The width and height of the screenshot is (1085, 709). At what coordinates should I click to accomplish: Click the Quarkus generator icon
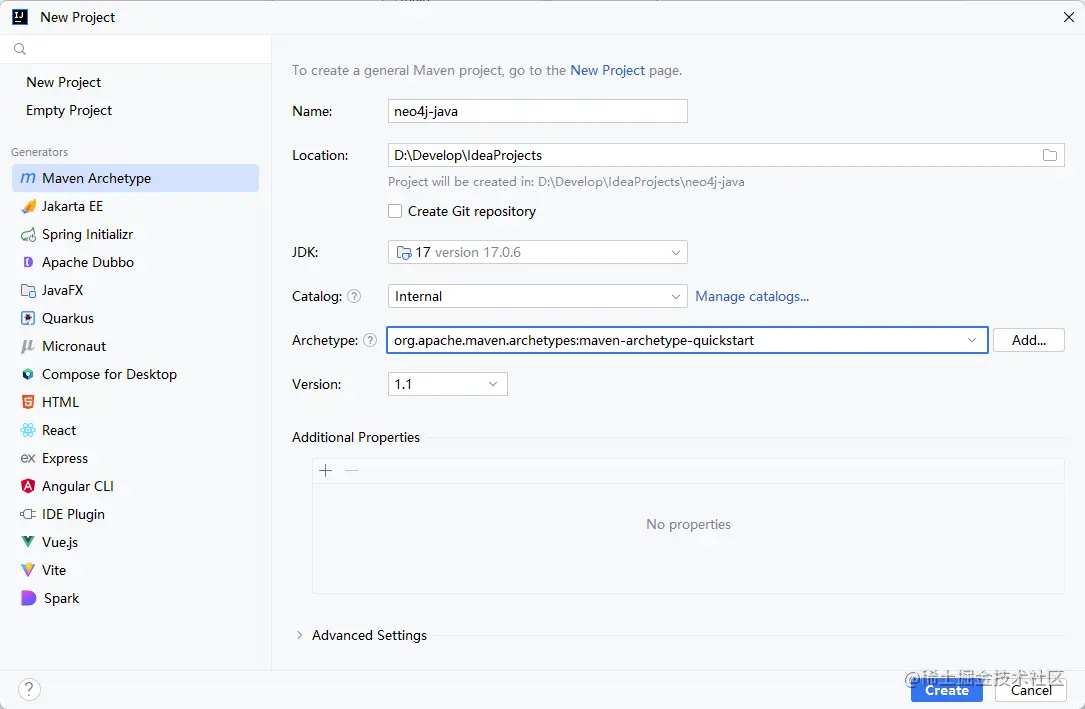[27, 318]
